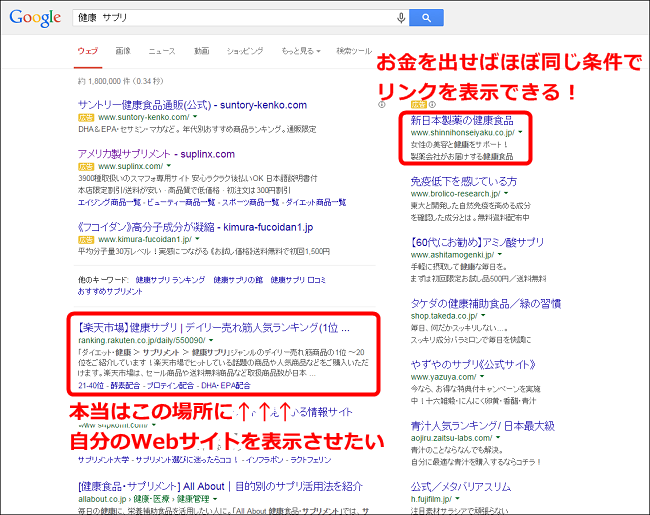Image resolution: width=650 pixels, height=515 pixels.
Task: Open [健康食品・サプリメント] All About result
Action: (221, 486)
